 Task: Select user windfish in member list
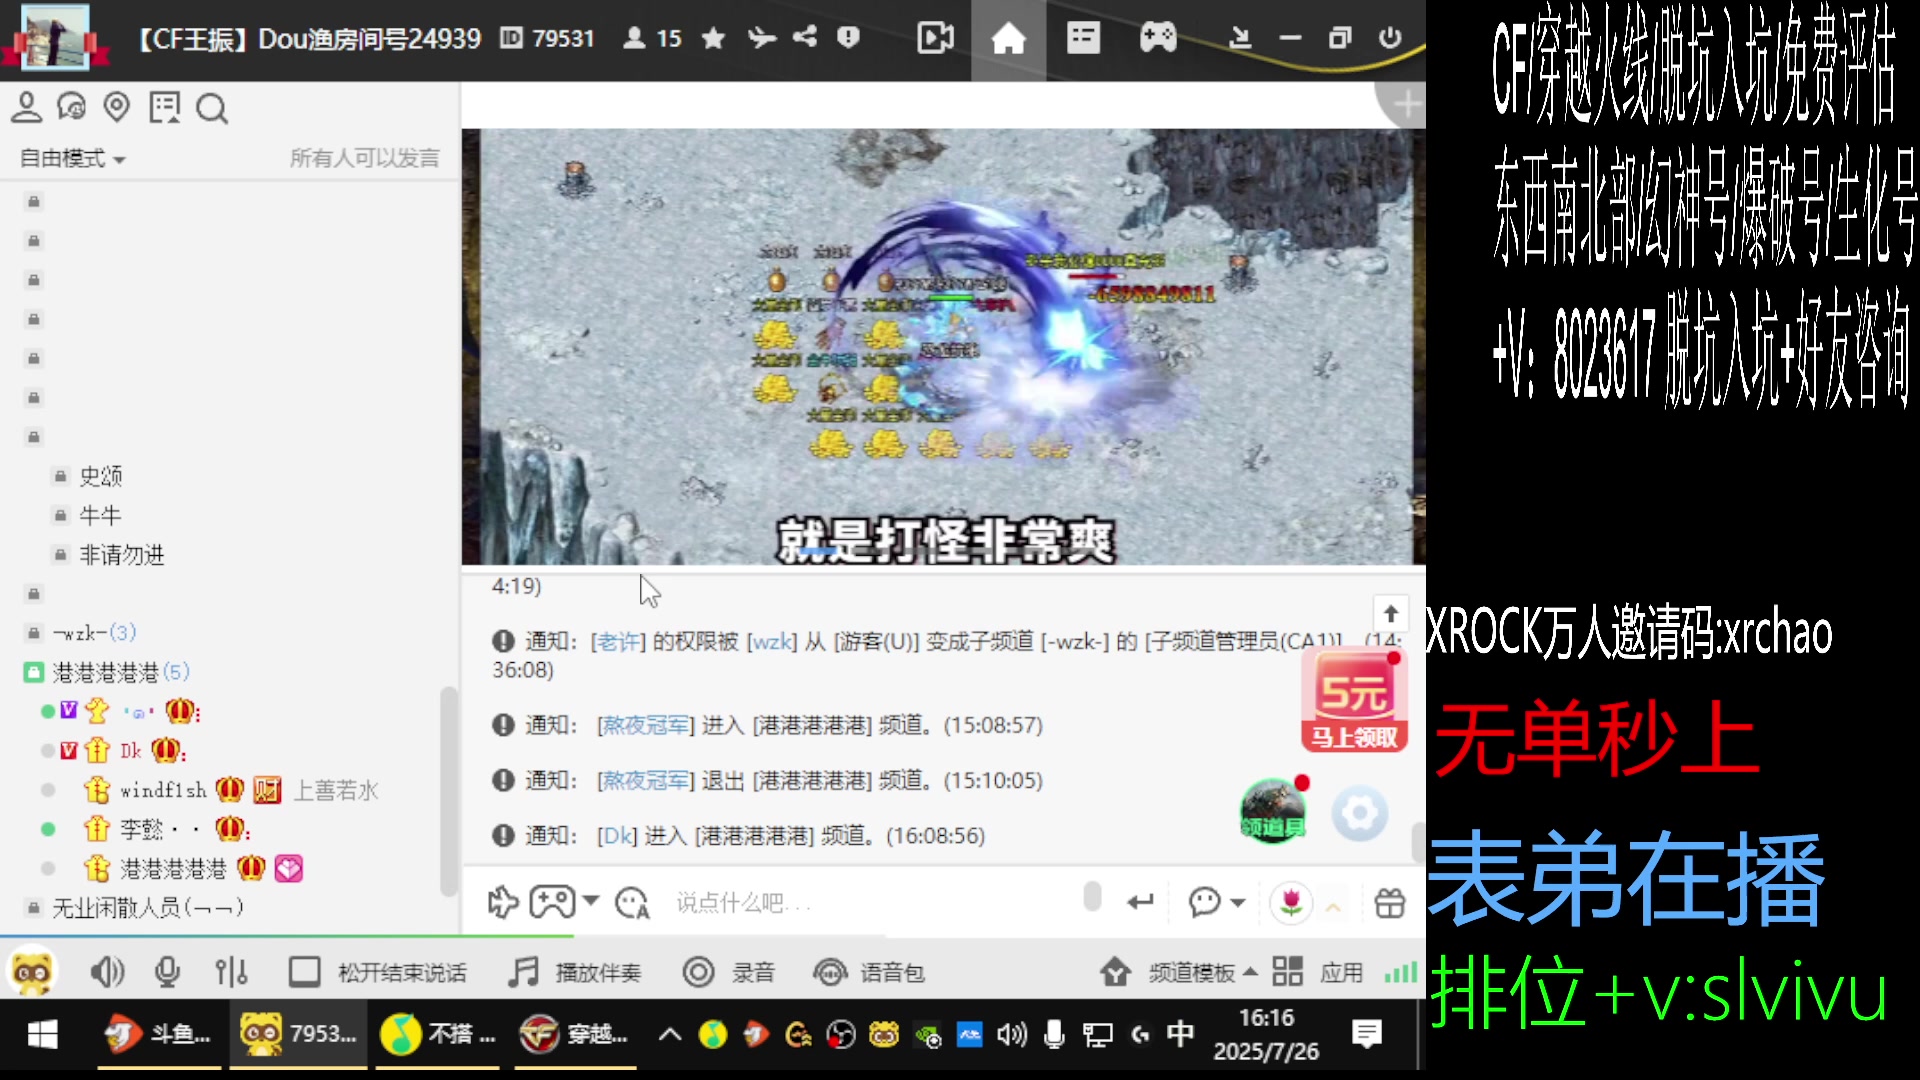(163, 790)
